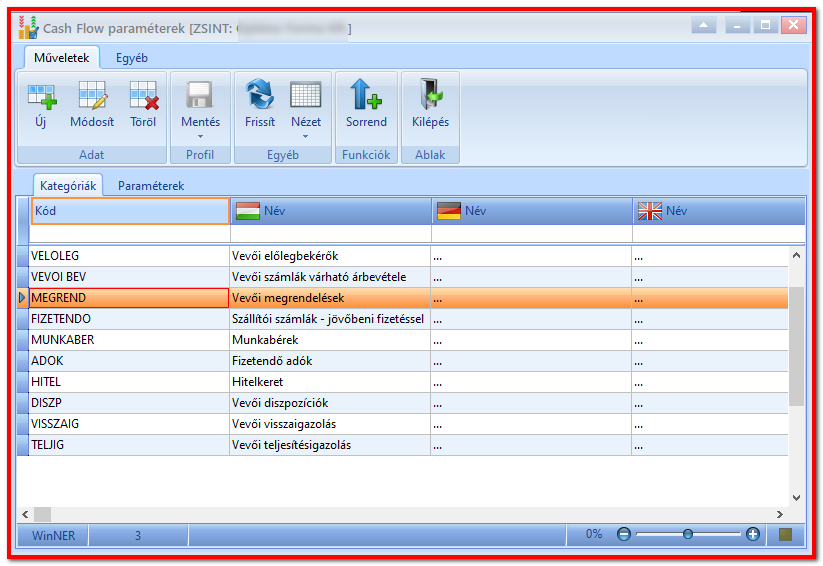The height and width of the screenshot is (566, 823).
Task: Select the MEGREND code cell
Action: pyautogui.click(x=129, y=298)
